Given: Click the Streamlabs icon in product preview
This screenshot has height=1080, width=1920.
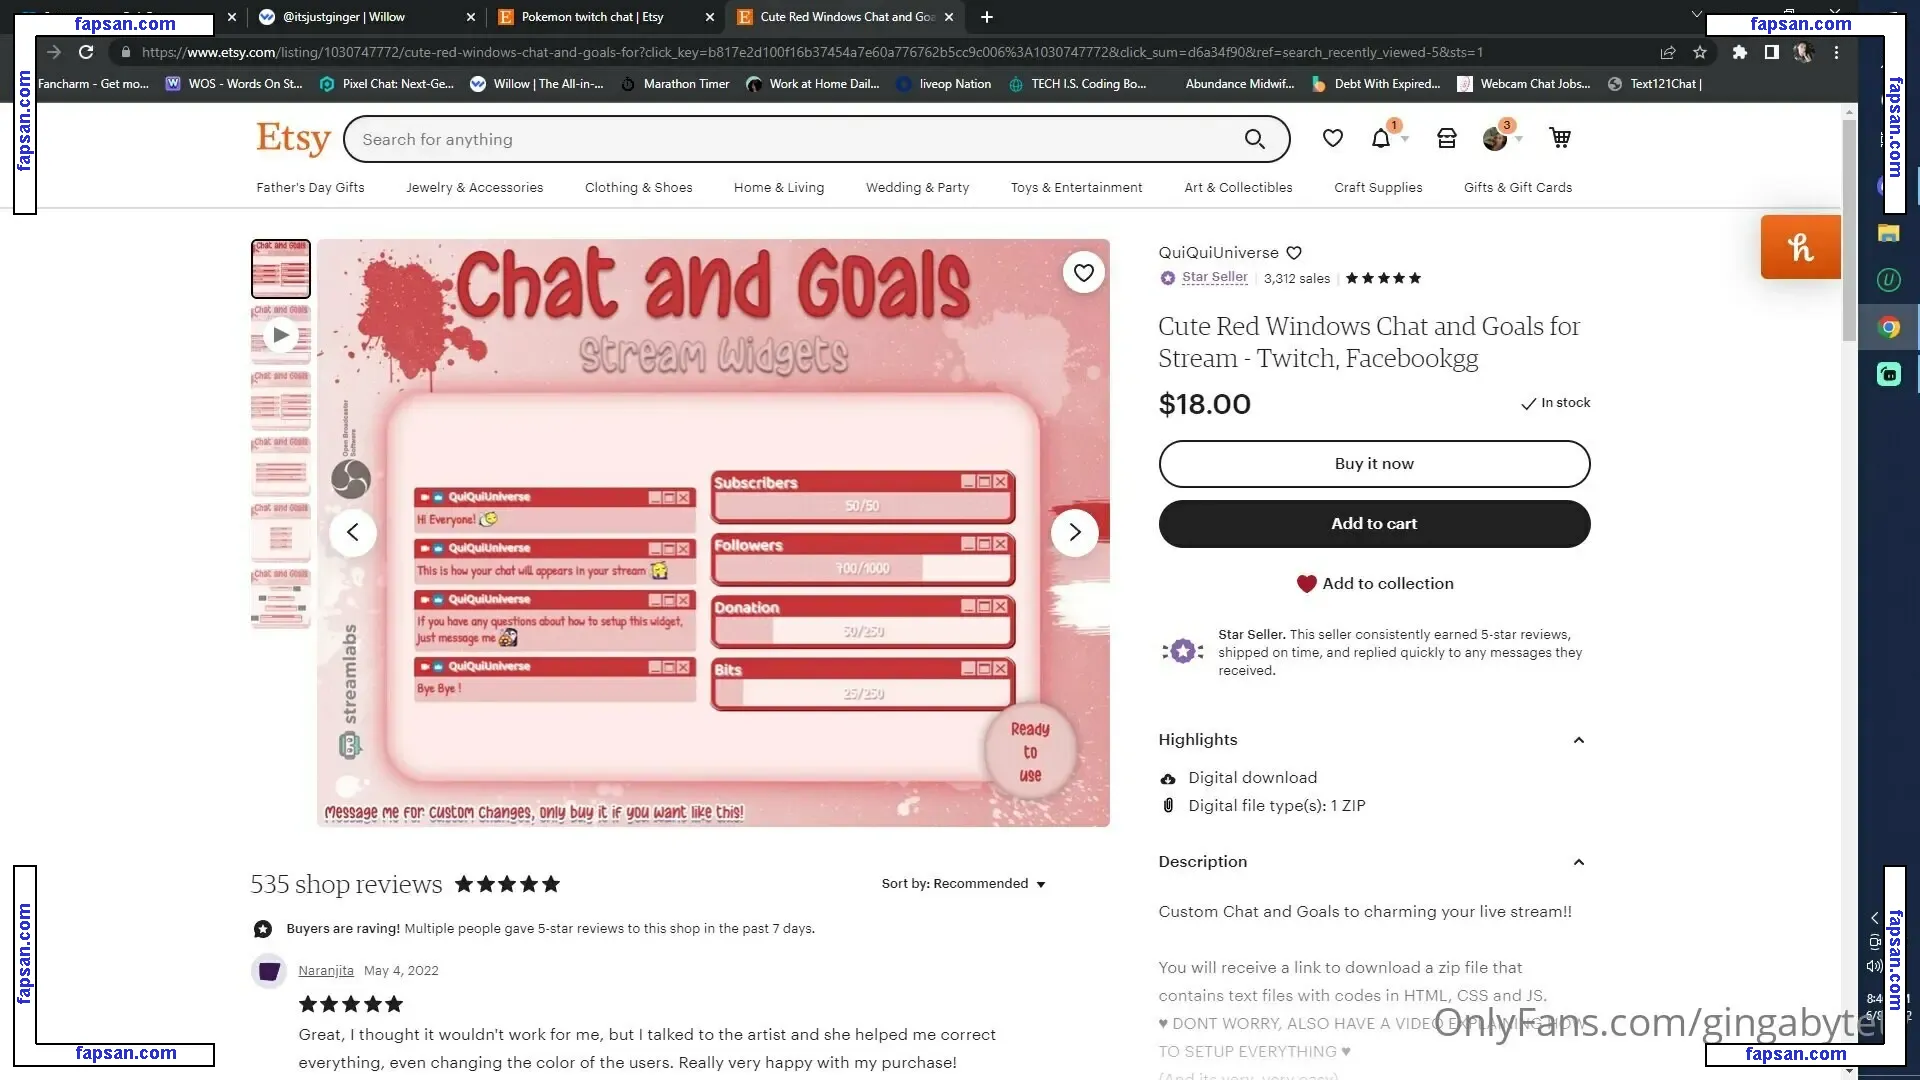Looking at the screenshot, I should (347, 745).
